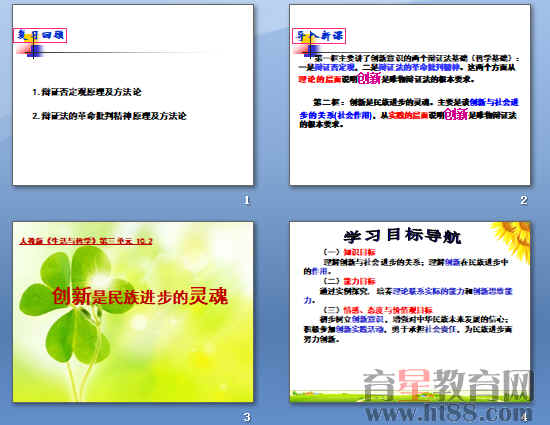Open the green clover slide 3
This screenshot has height=425, width=550.
pyautogui.click(x=133, y=312)
